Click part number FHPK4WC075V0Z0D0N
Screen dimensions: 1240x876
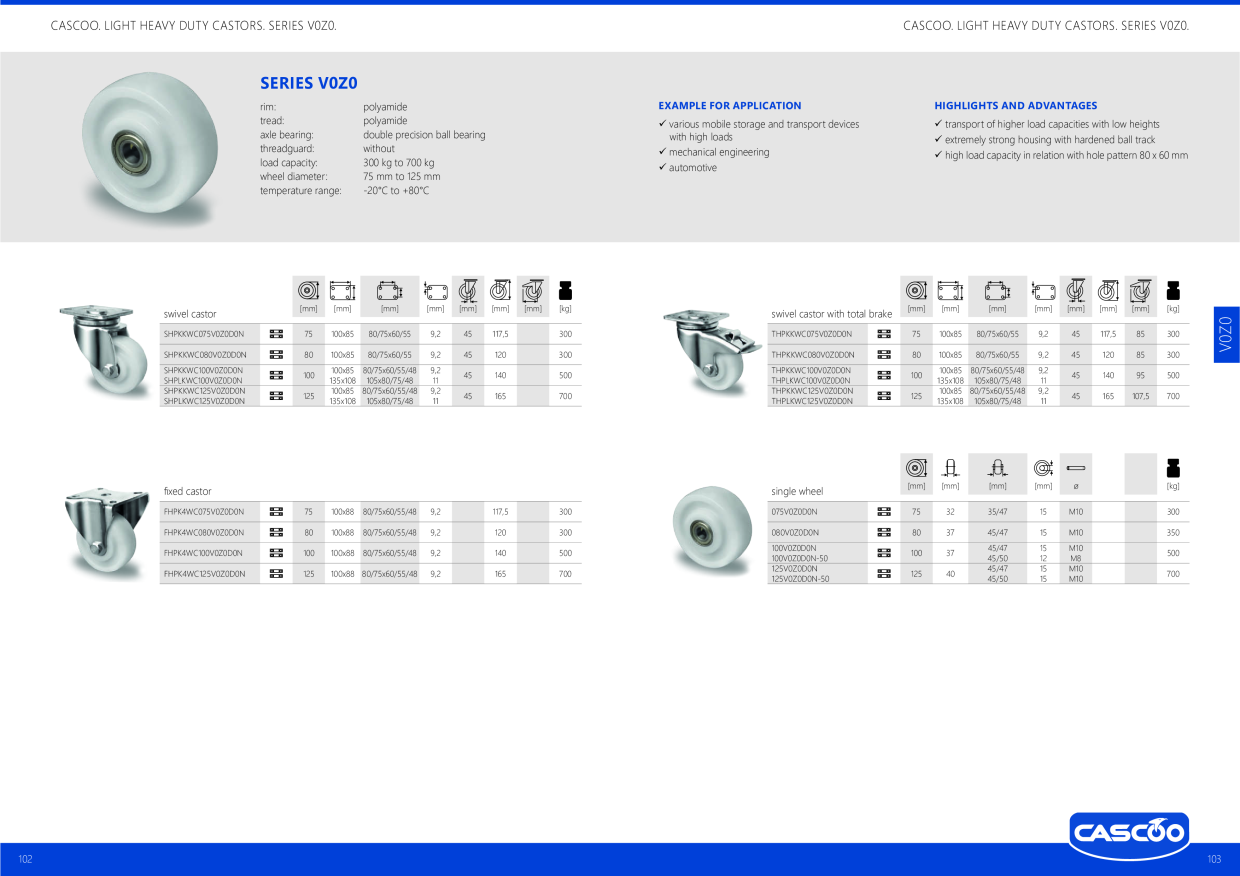click(x=204, y=512)
